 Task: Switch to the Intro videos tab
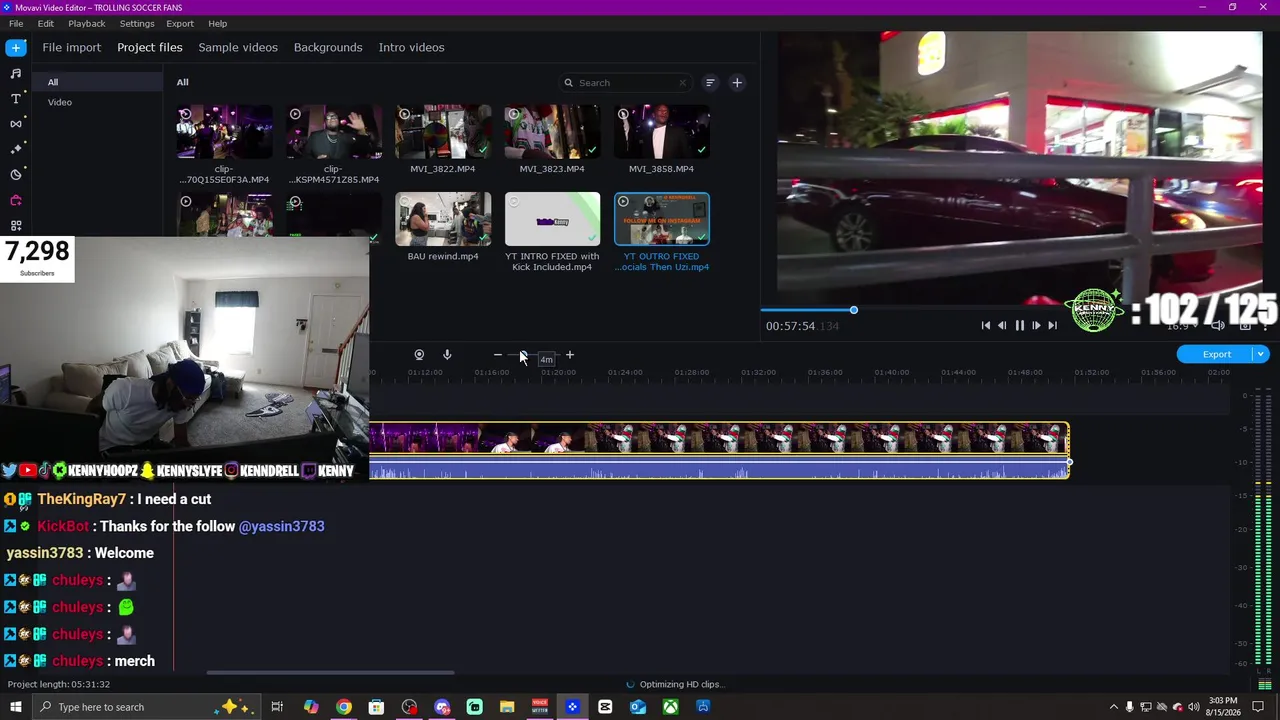(411, 47)
